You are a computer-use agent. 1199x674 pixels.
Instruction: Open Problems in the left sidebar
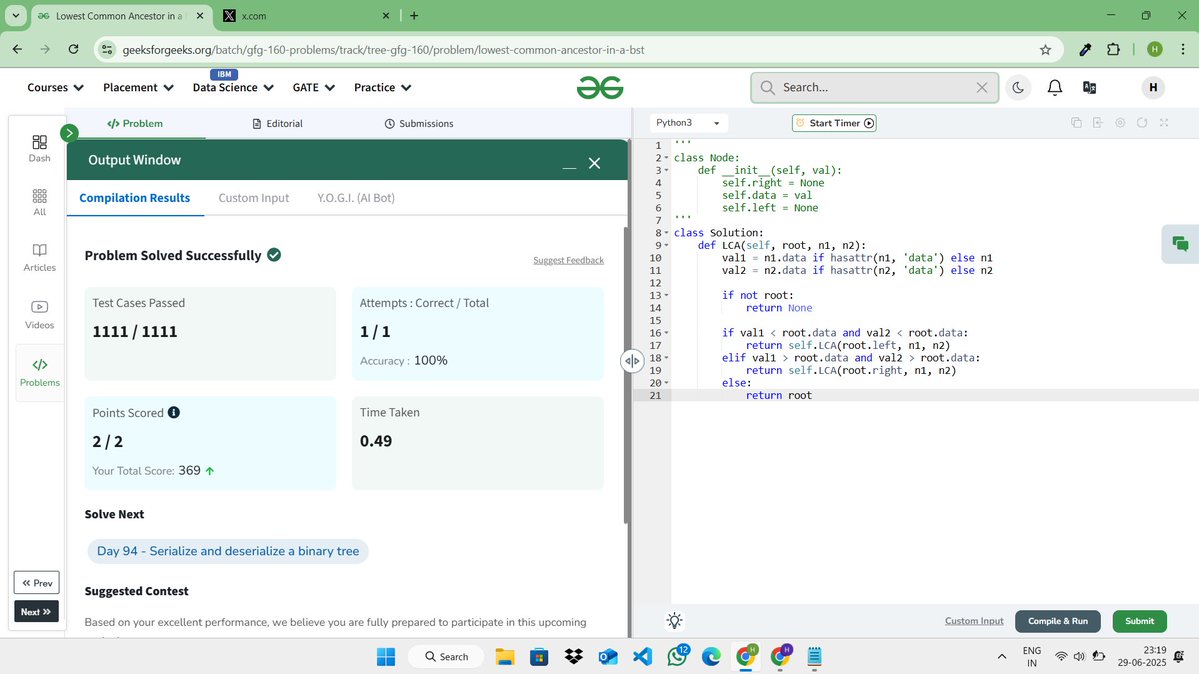pos(40,373)
